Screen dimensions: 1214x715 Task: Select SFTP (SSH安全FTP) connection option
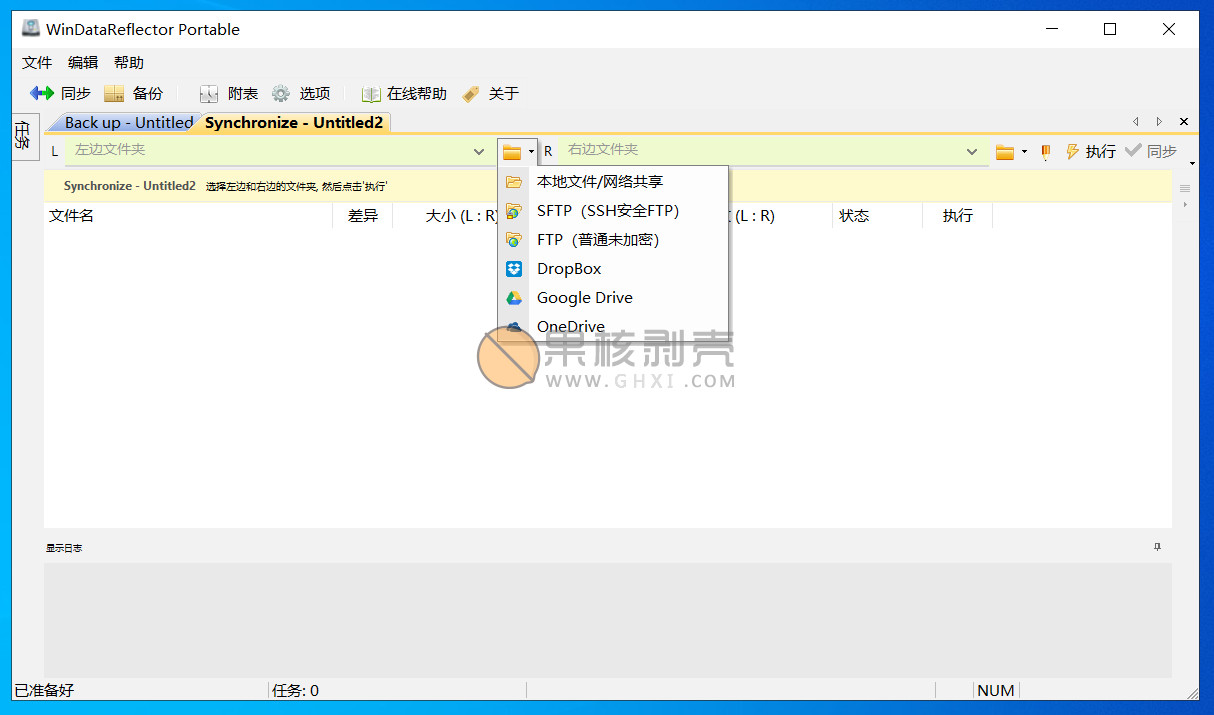pos(605,210)
